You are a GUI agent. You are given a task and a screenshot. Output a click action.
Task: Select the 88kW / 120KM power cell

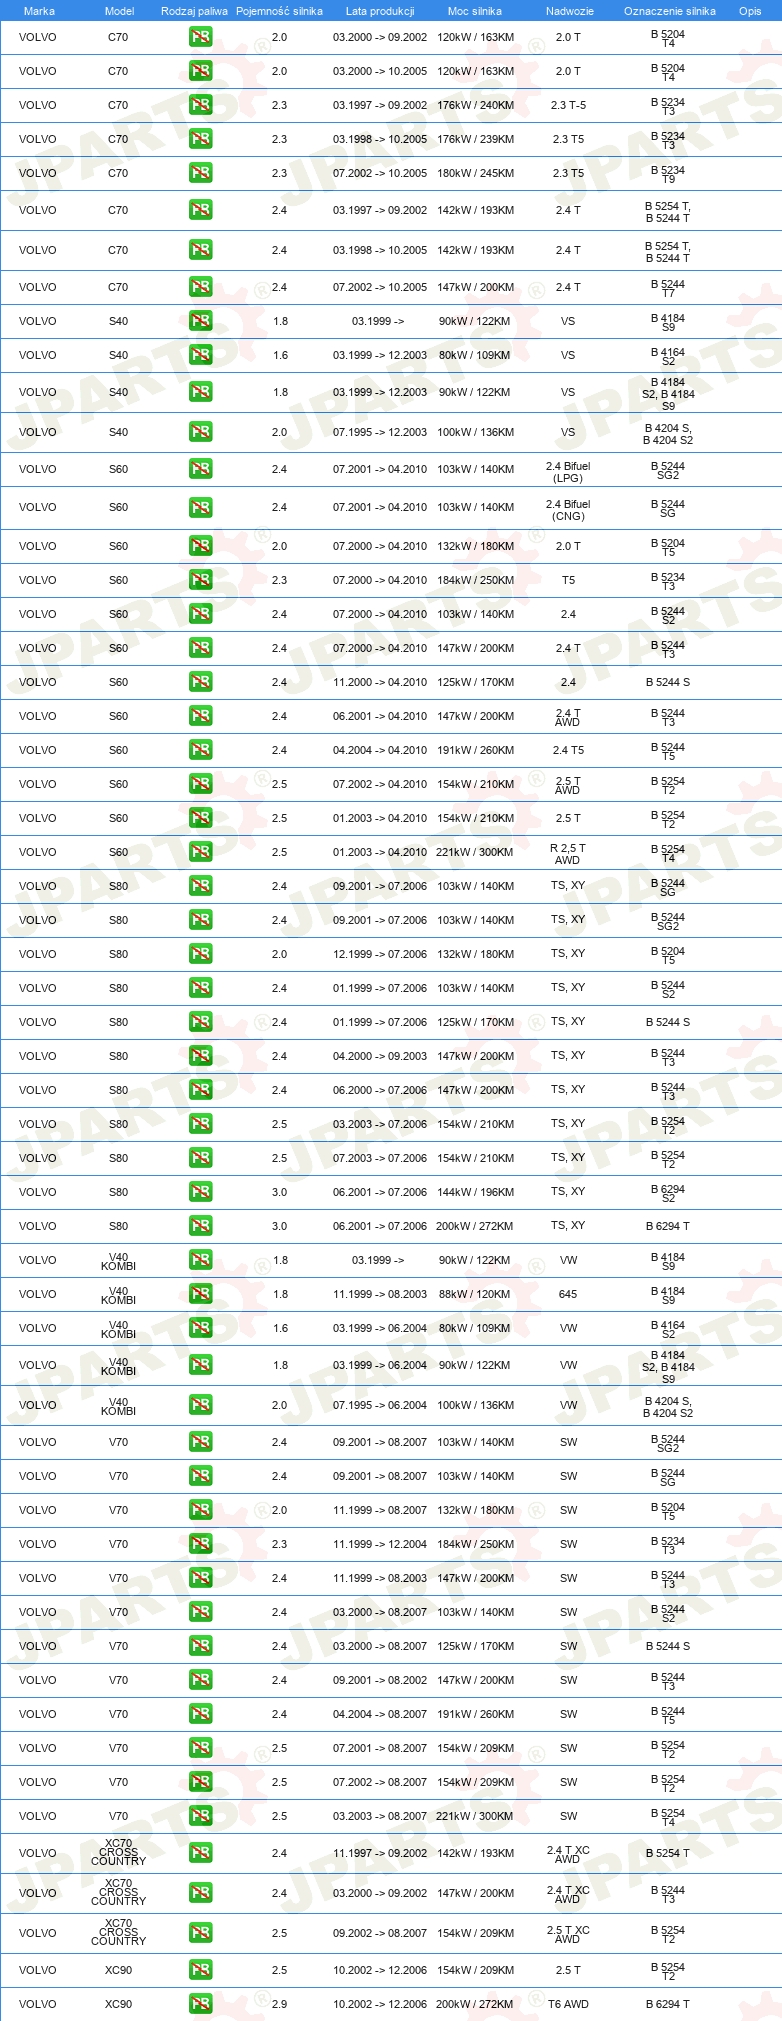[x=475, y=1294]
